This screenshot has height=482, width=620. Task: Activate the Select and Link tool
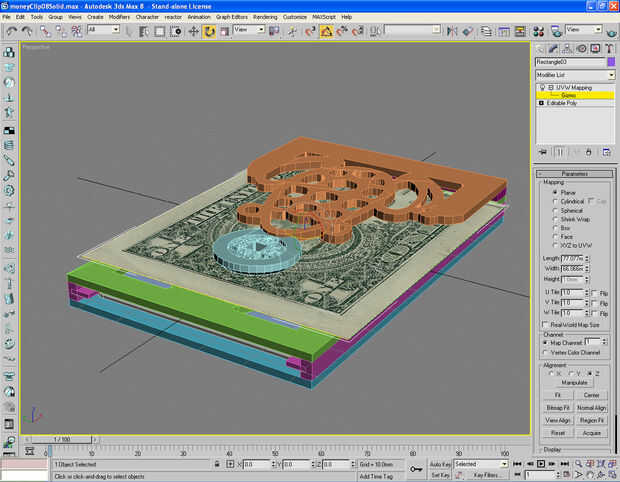point(45,32)
